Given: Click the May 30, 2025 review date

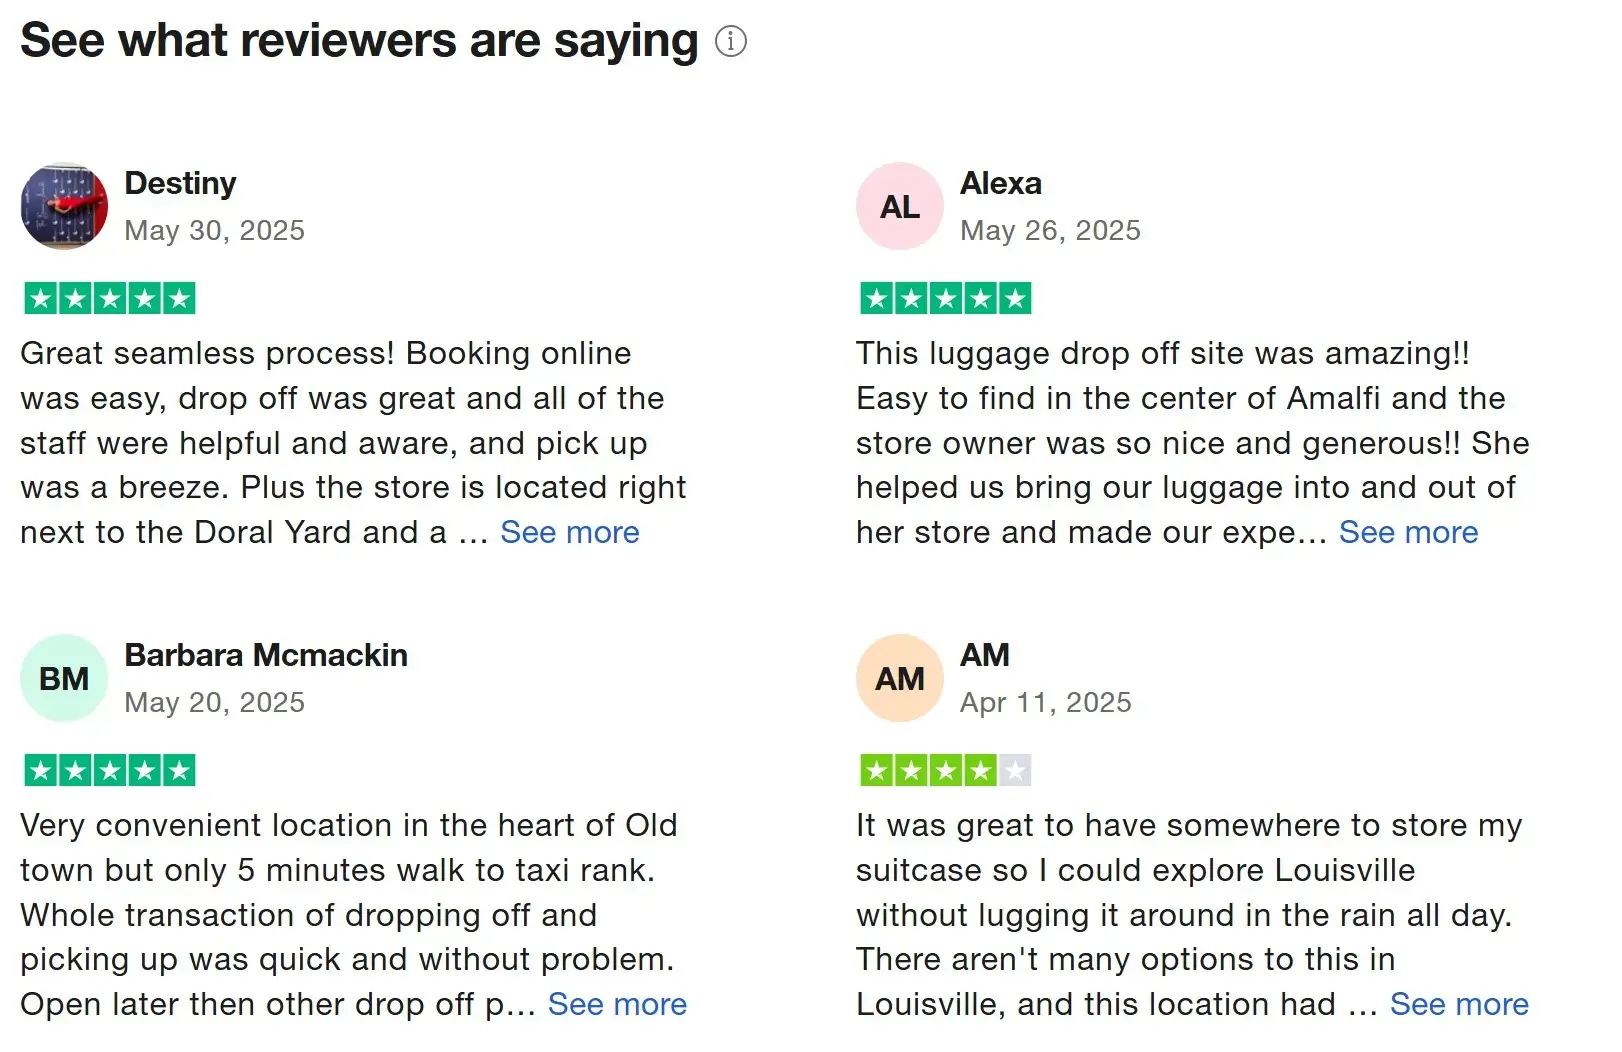Looking at the screenshot, I should [214, 230].
